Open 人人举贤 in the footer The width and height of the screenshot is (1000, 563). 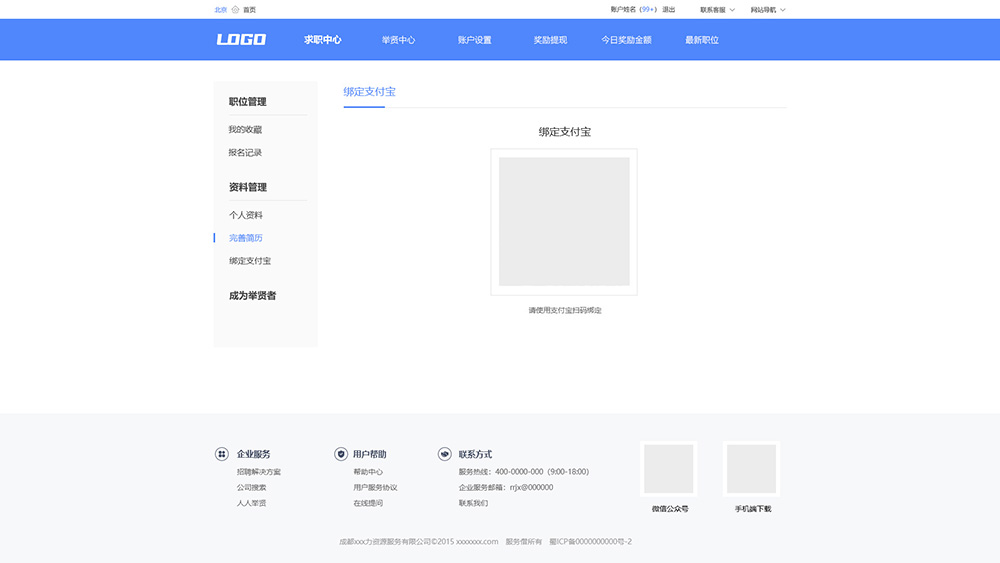pos(251,503)
